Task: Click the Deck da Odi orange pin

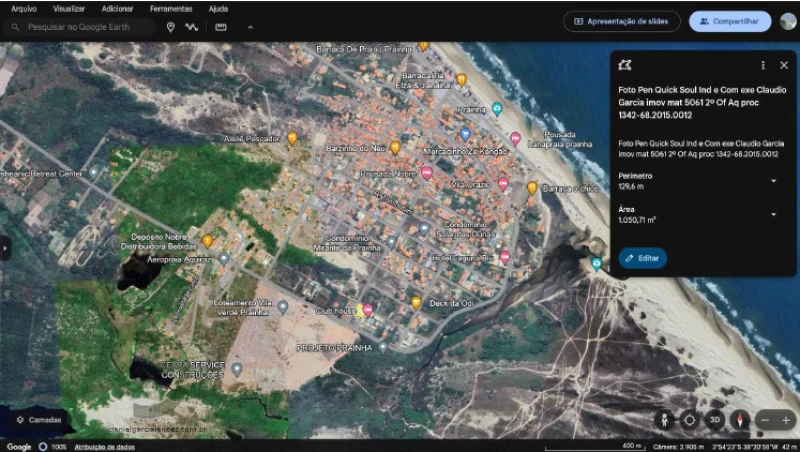Action: (416, 303)
